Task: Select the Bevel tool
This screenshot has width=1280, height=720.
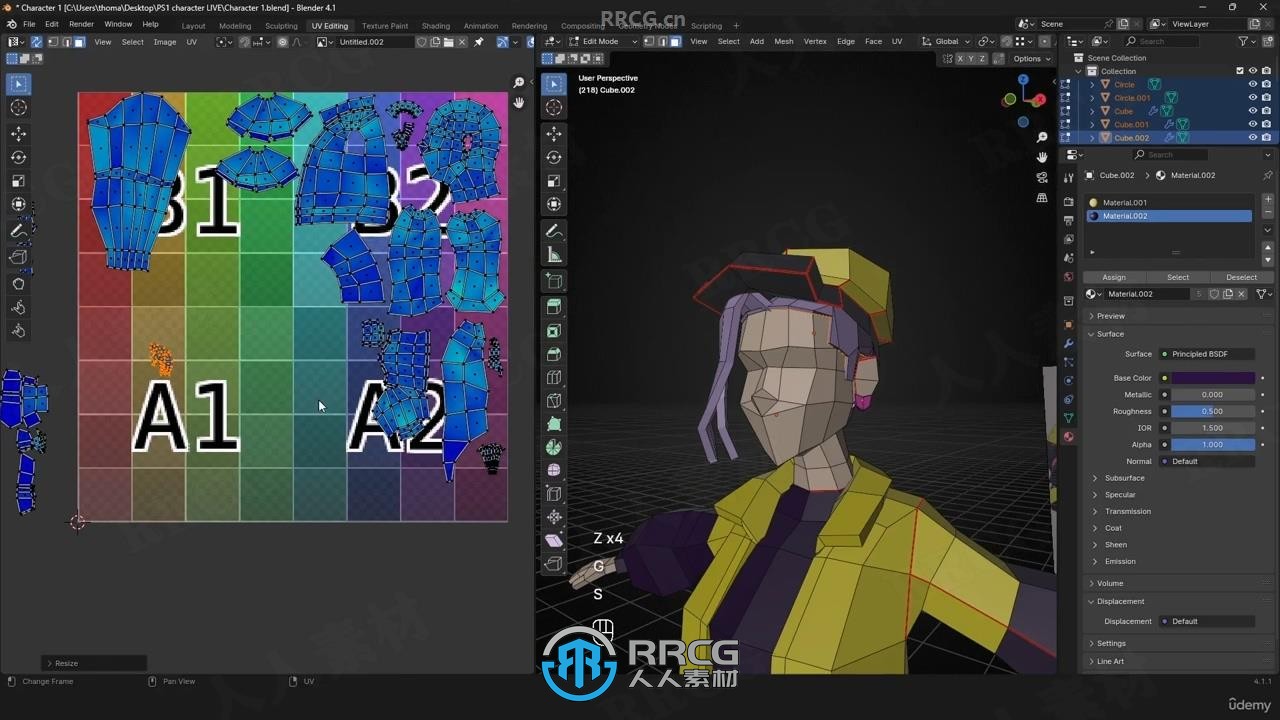Action: click(554, 354)
